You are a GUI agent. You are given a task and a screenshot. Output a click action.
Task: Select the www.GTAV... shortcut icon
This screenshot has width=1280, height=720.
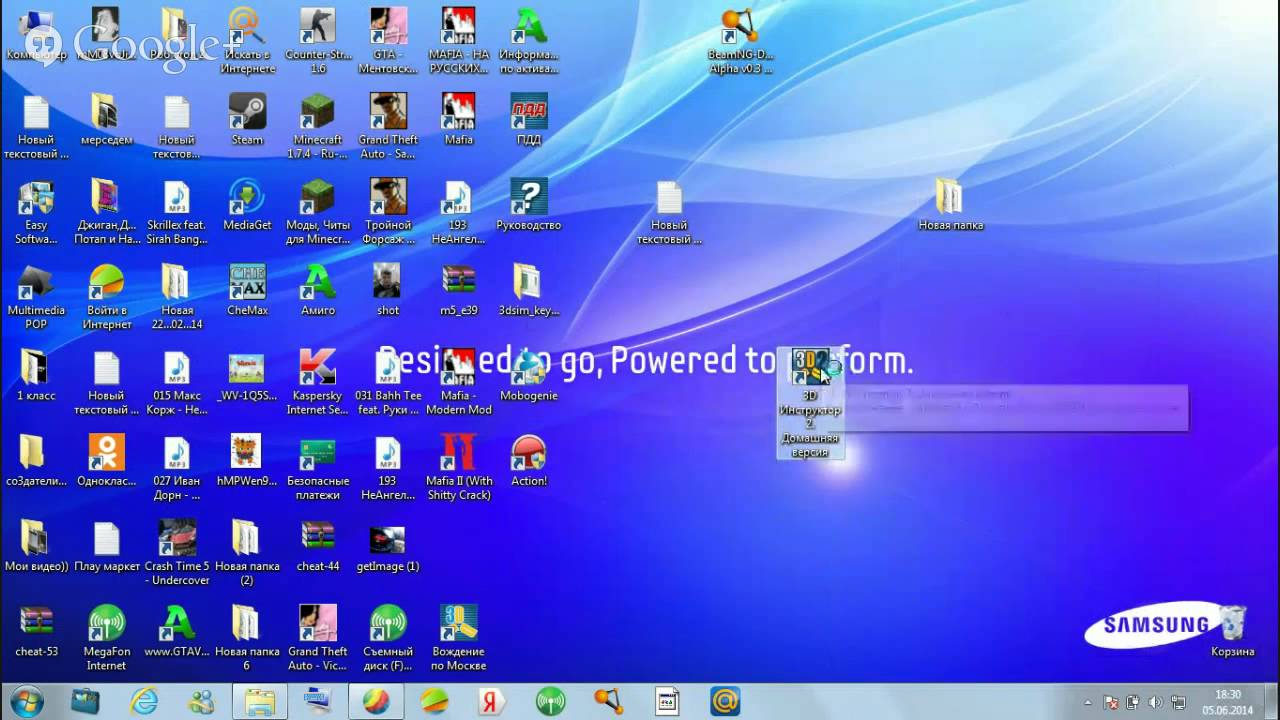pos(177,630)
